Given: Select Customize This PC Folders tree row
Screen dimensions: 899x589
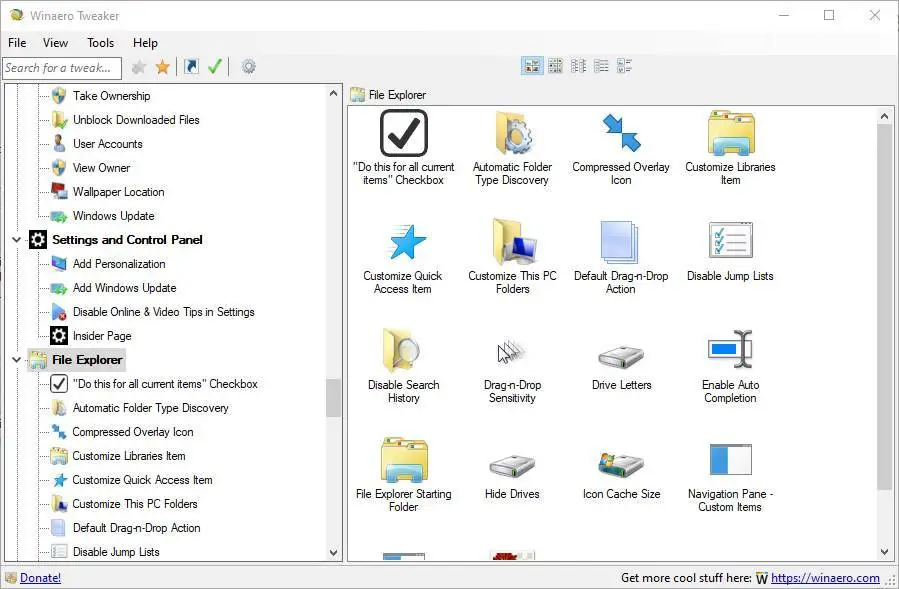Looking at the screenshot, I should (135, 504).
